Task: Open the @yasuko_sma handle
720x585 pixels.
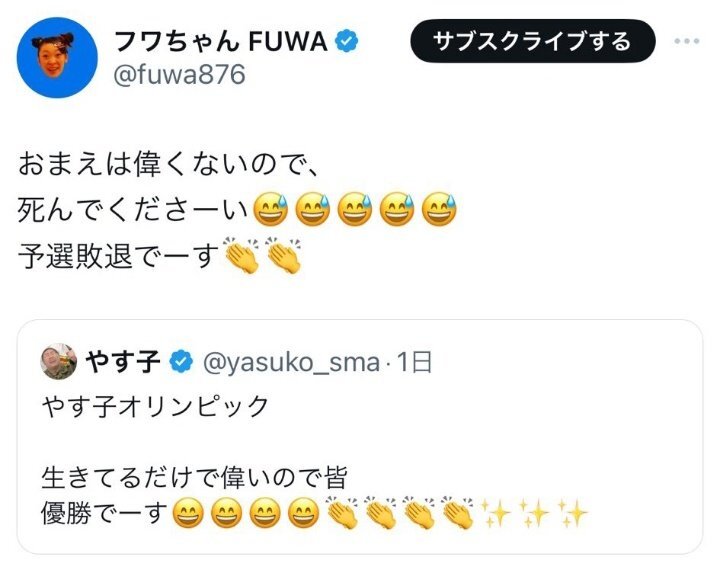Action: [289, 362]
